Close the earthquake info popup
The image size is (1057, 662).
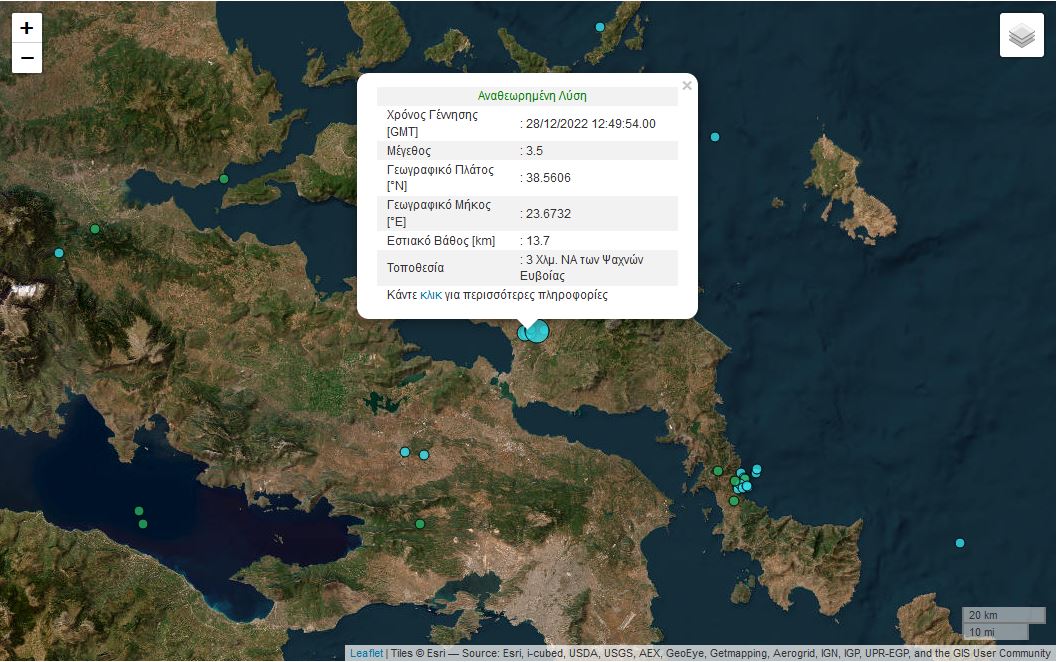(687, 86)
